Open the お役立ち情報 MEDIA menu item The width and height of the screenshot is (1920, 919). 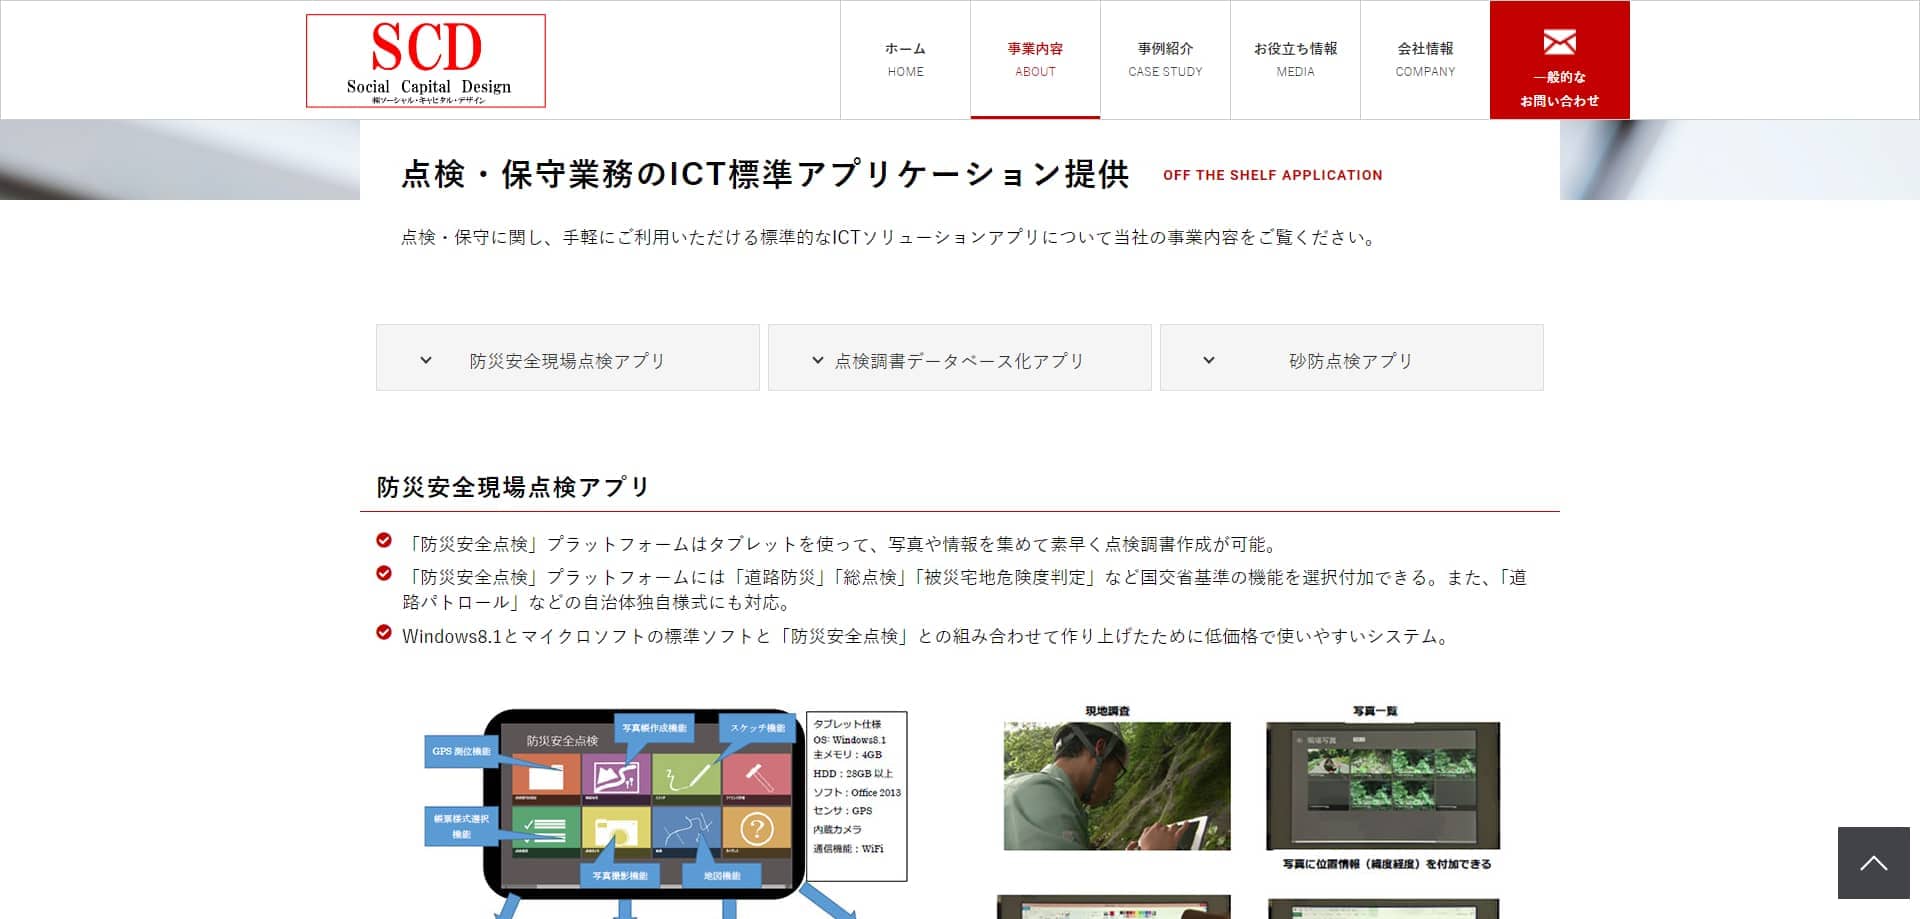[x=1295, y=60]
